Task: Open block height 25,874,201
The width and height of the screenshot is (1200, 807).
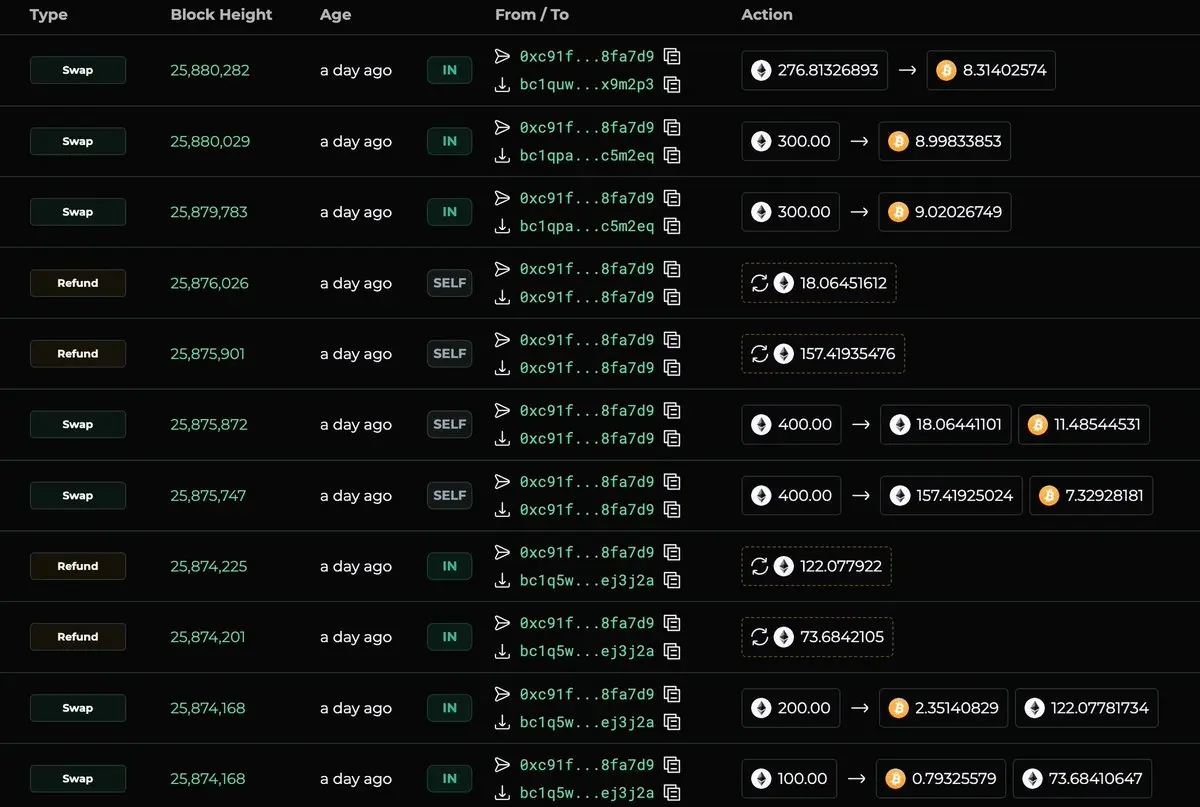Action: pos(208,637)
